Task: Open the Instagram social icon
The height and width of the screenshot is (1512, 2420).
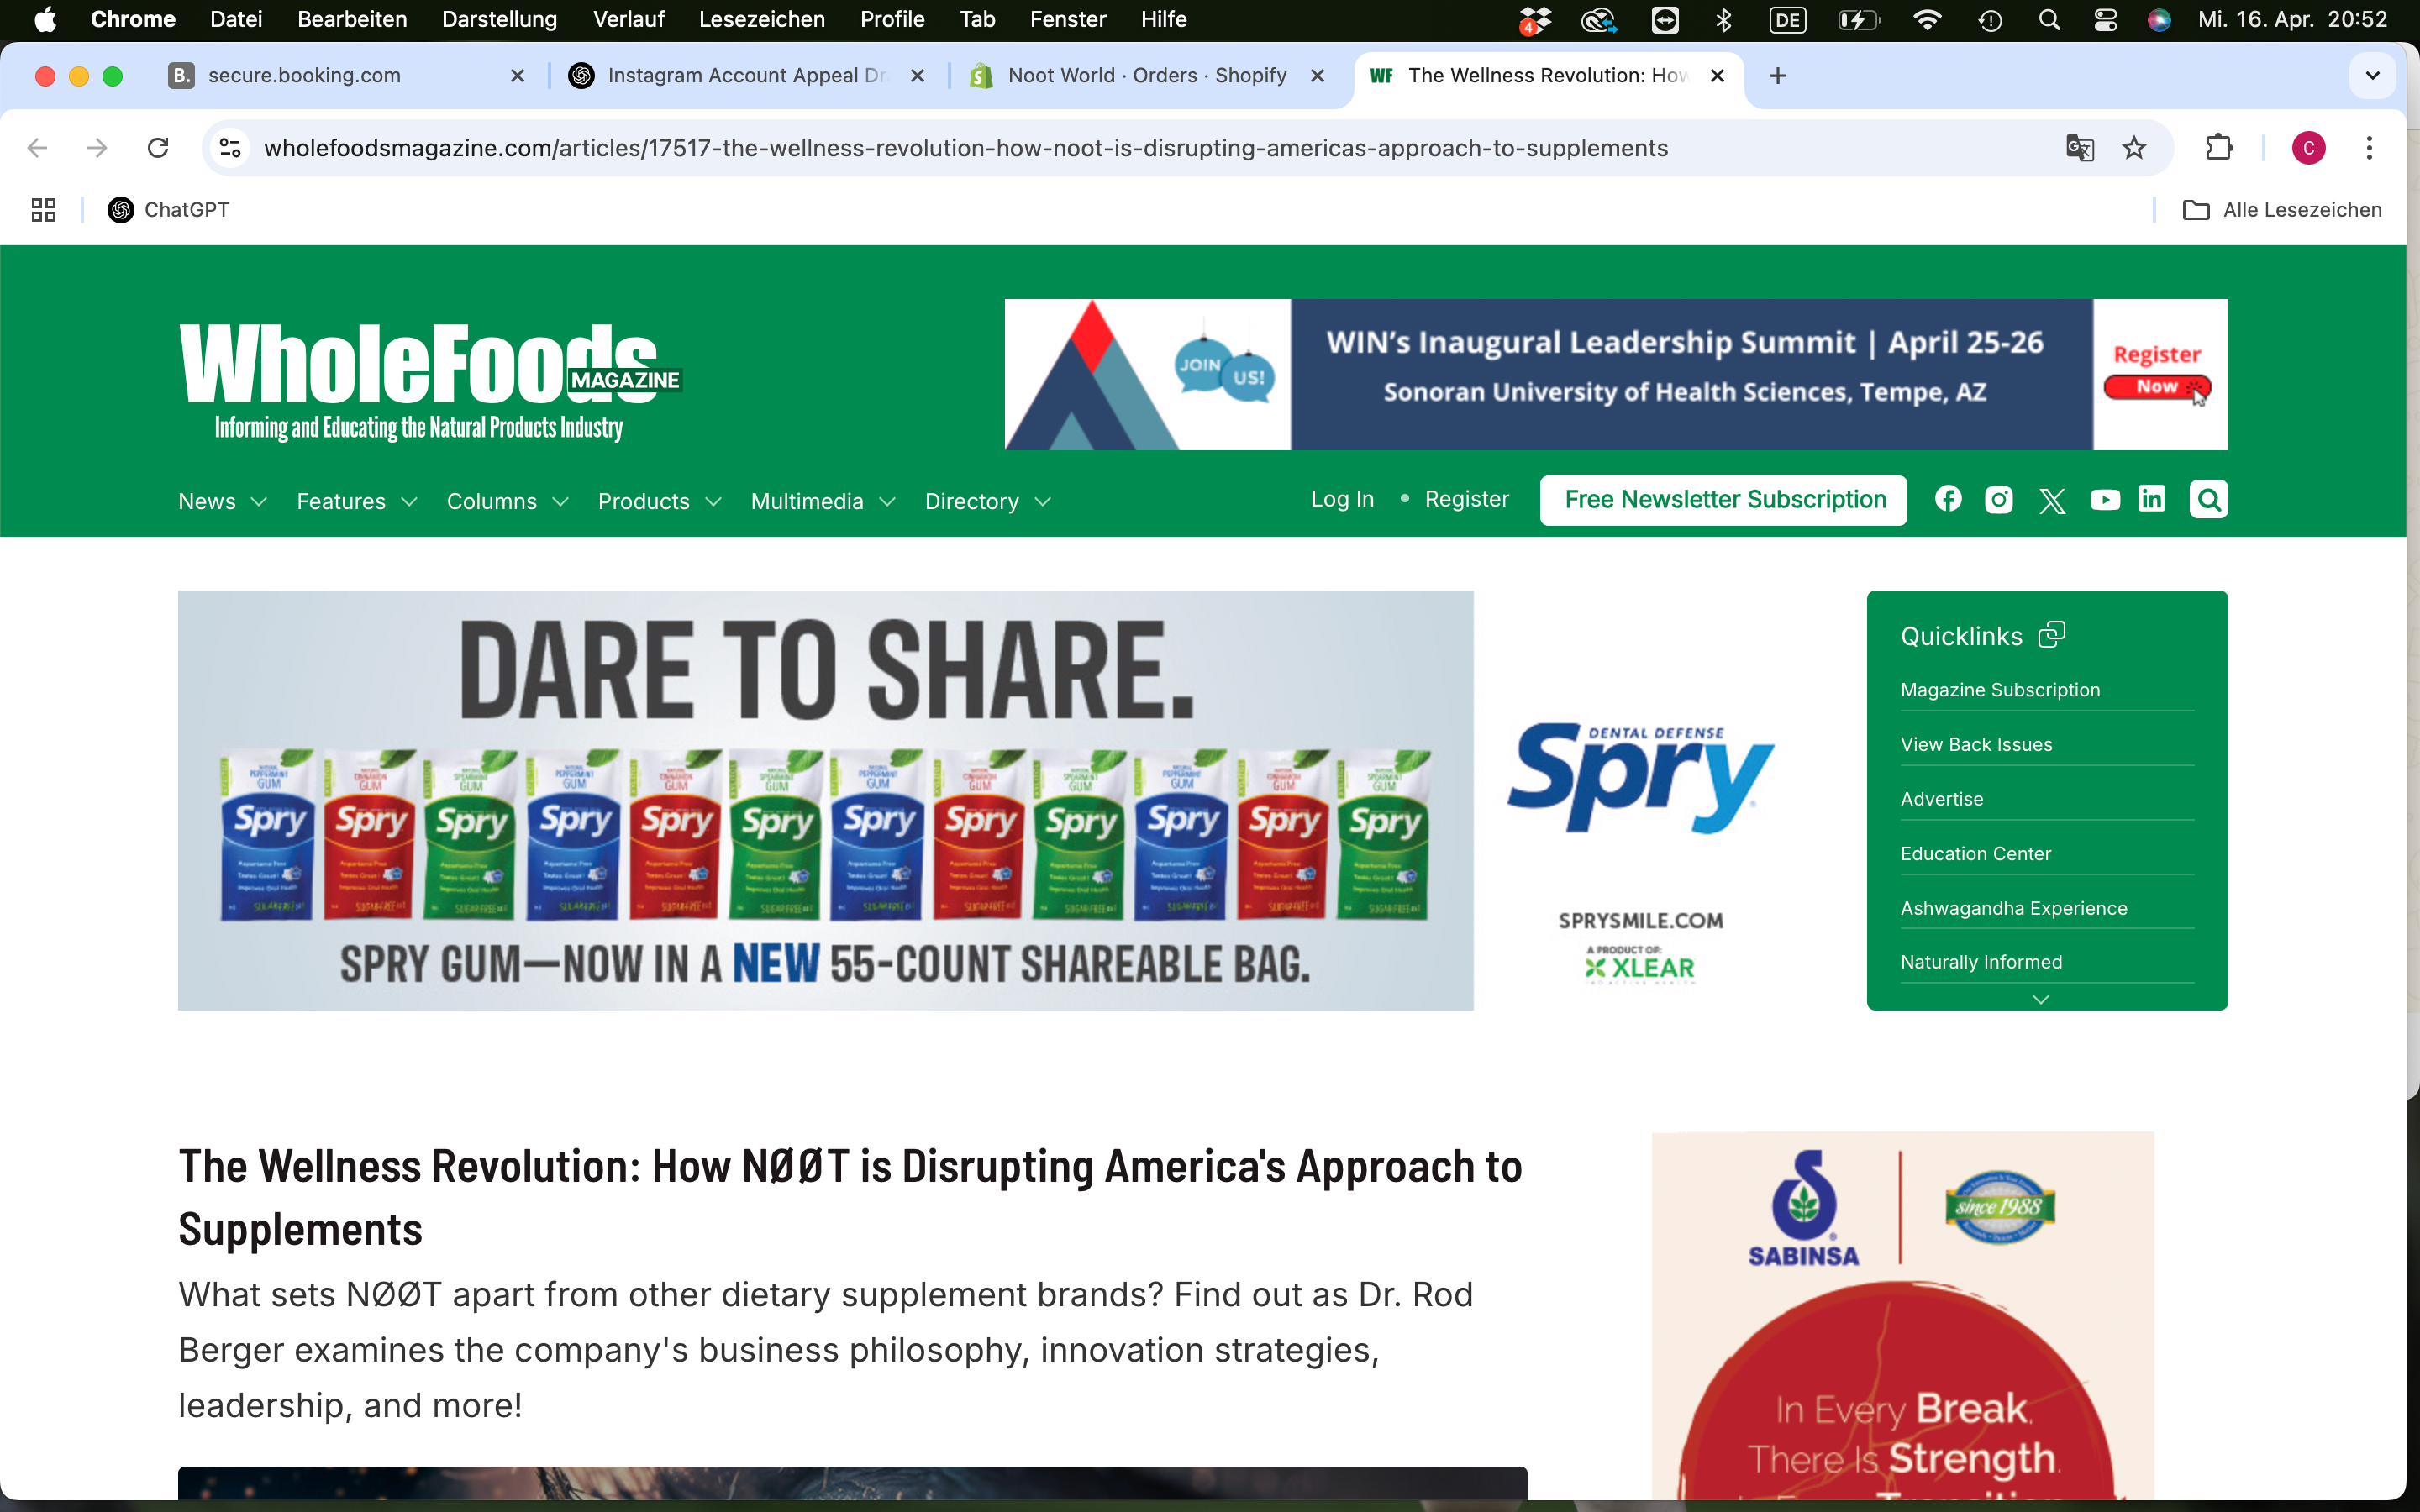Action: click(x=1998, y=499)
